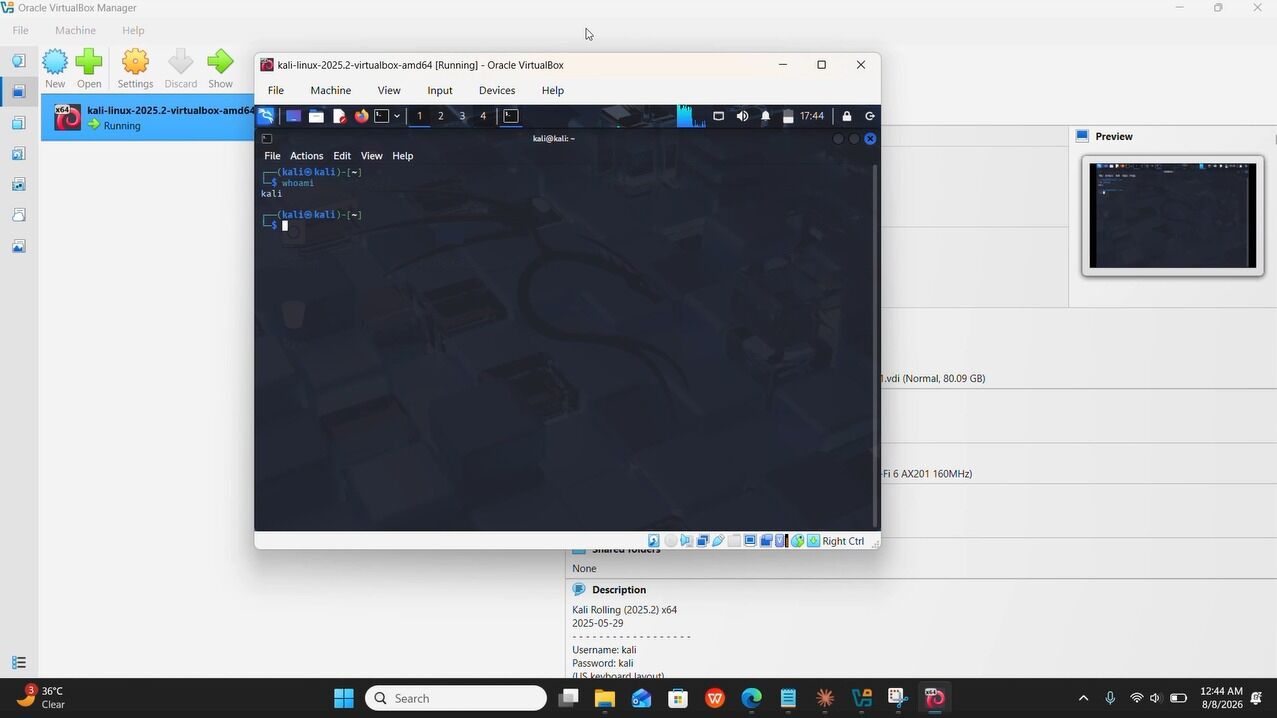Switch to Kali workspace 4

coord(483,116)
